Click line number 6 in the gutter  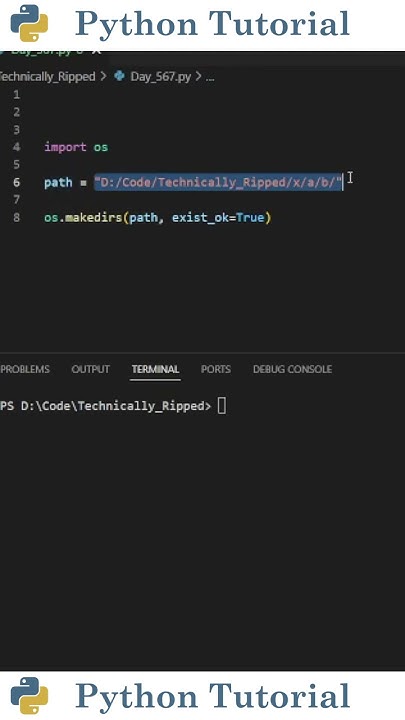tap(17, 182)
